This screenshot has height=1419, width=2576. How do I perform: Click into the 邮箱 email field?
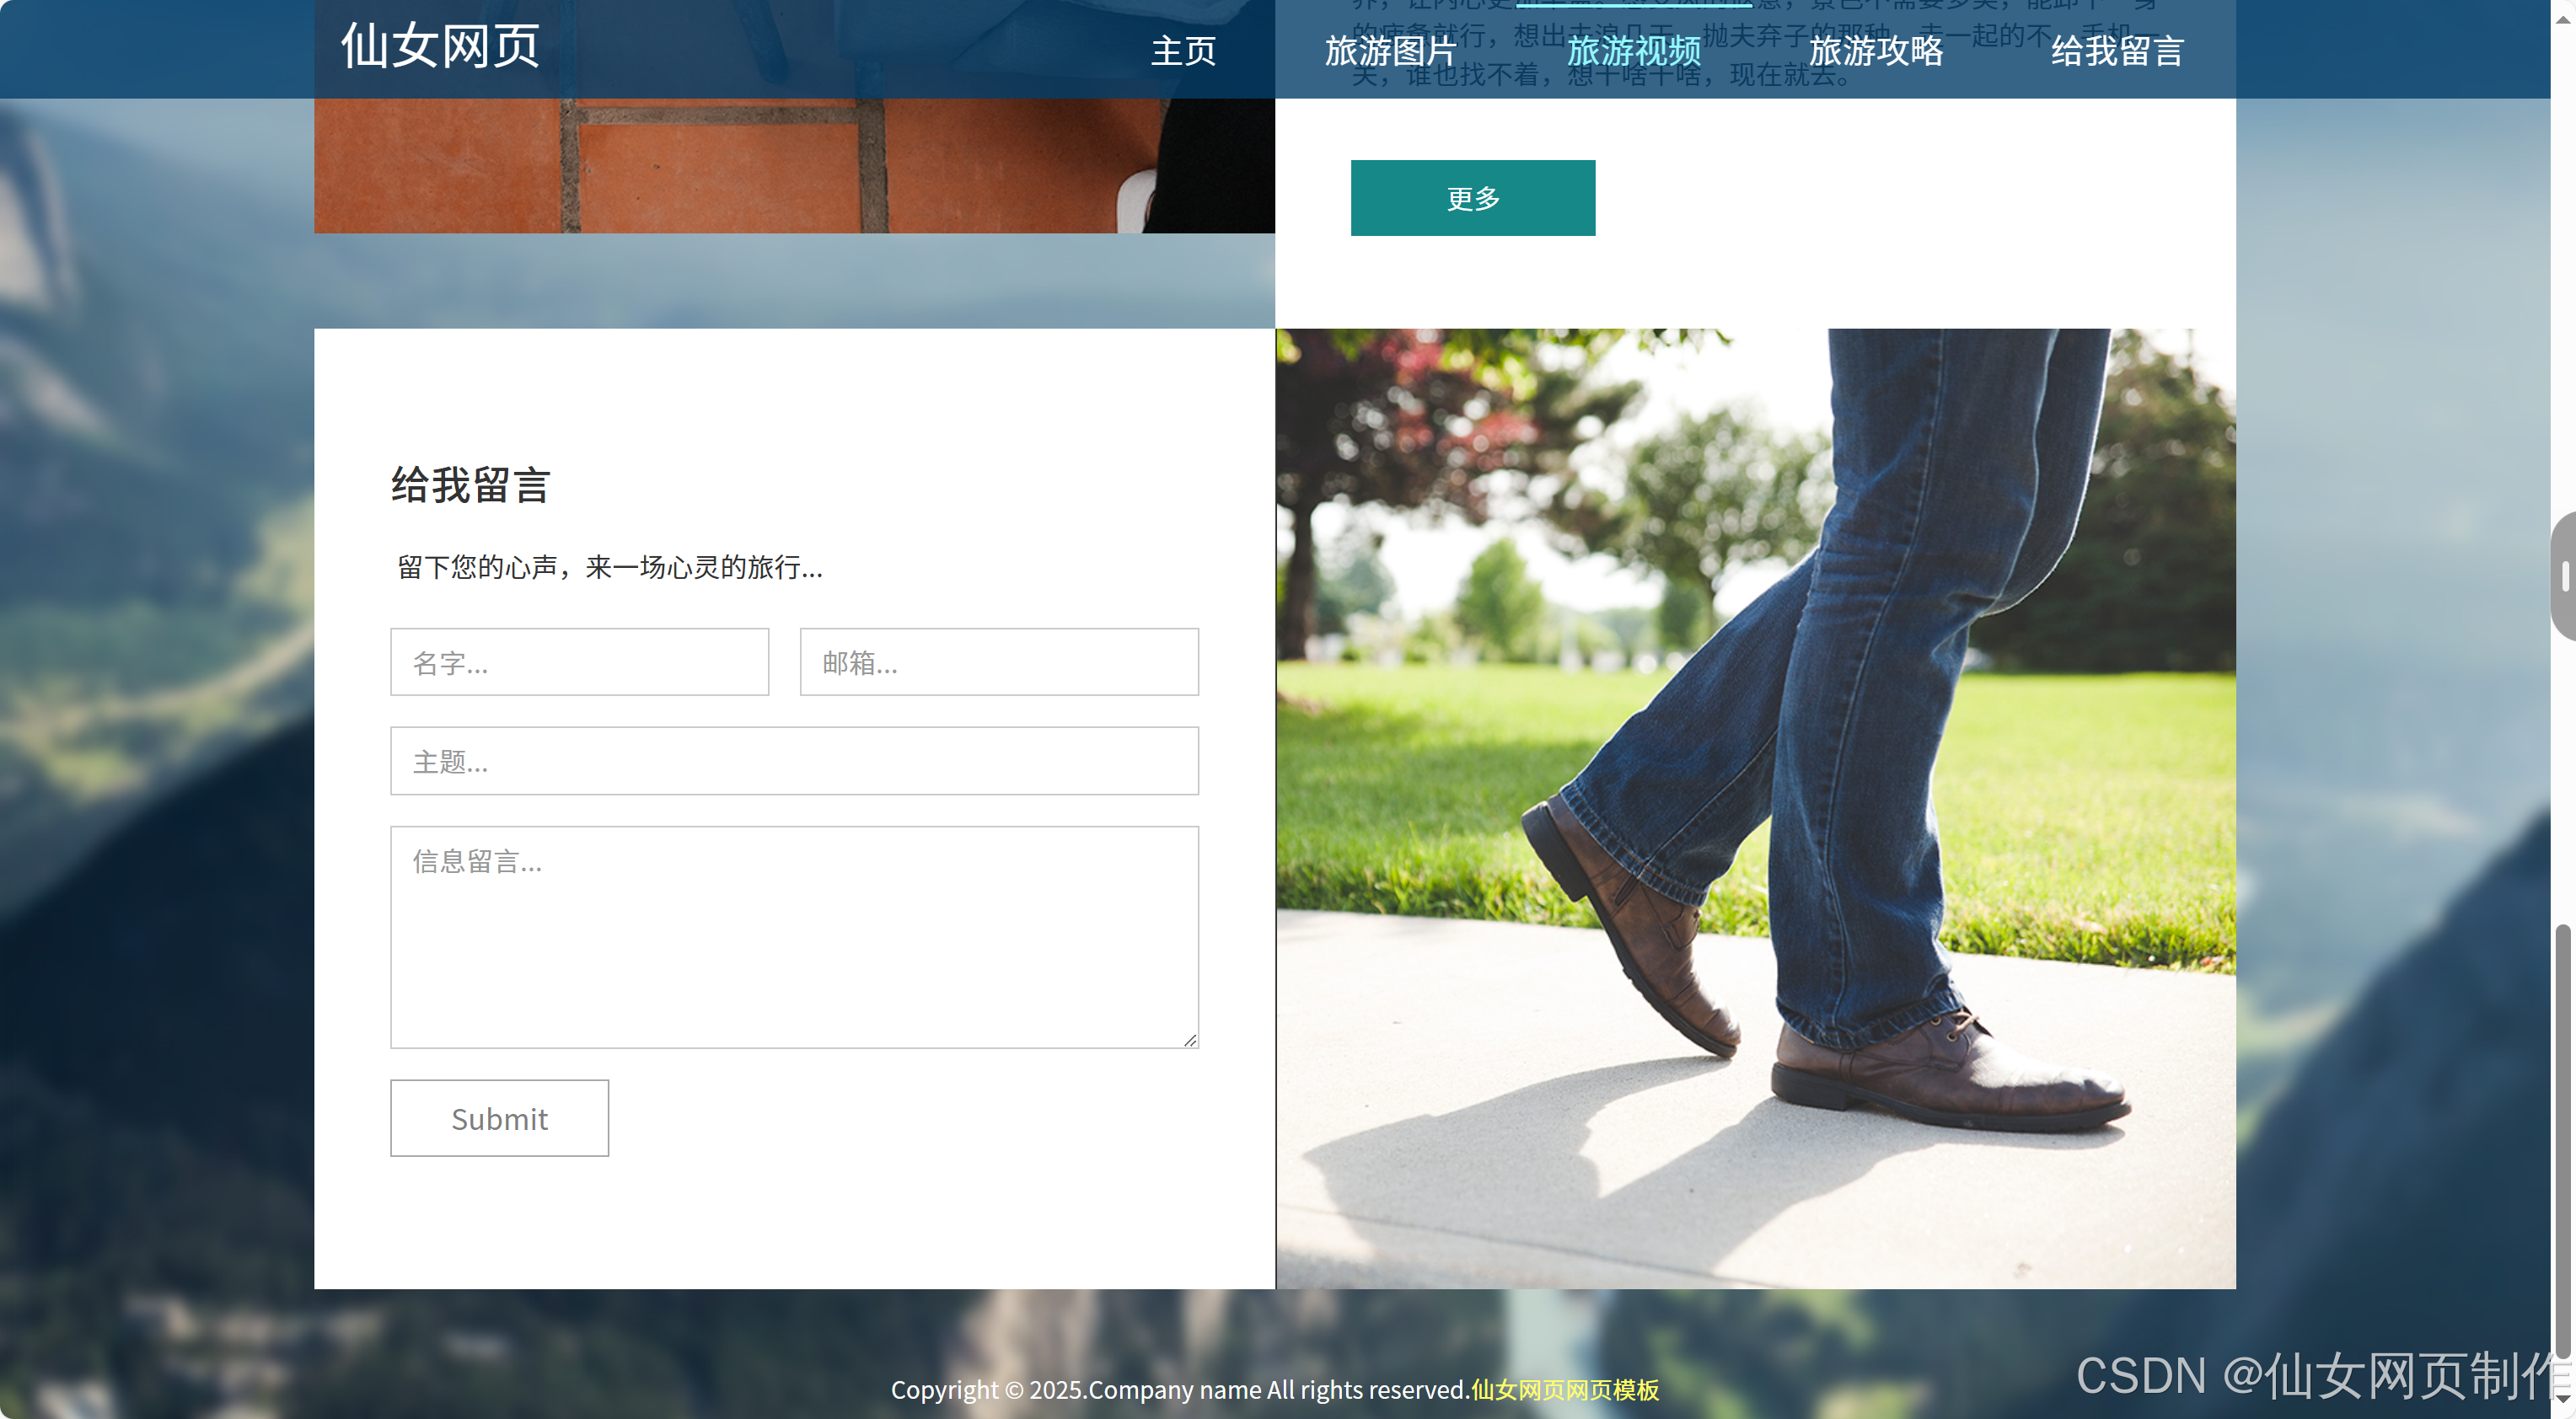pyautogui.click(x=999, y=662)
